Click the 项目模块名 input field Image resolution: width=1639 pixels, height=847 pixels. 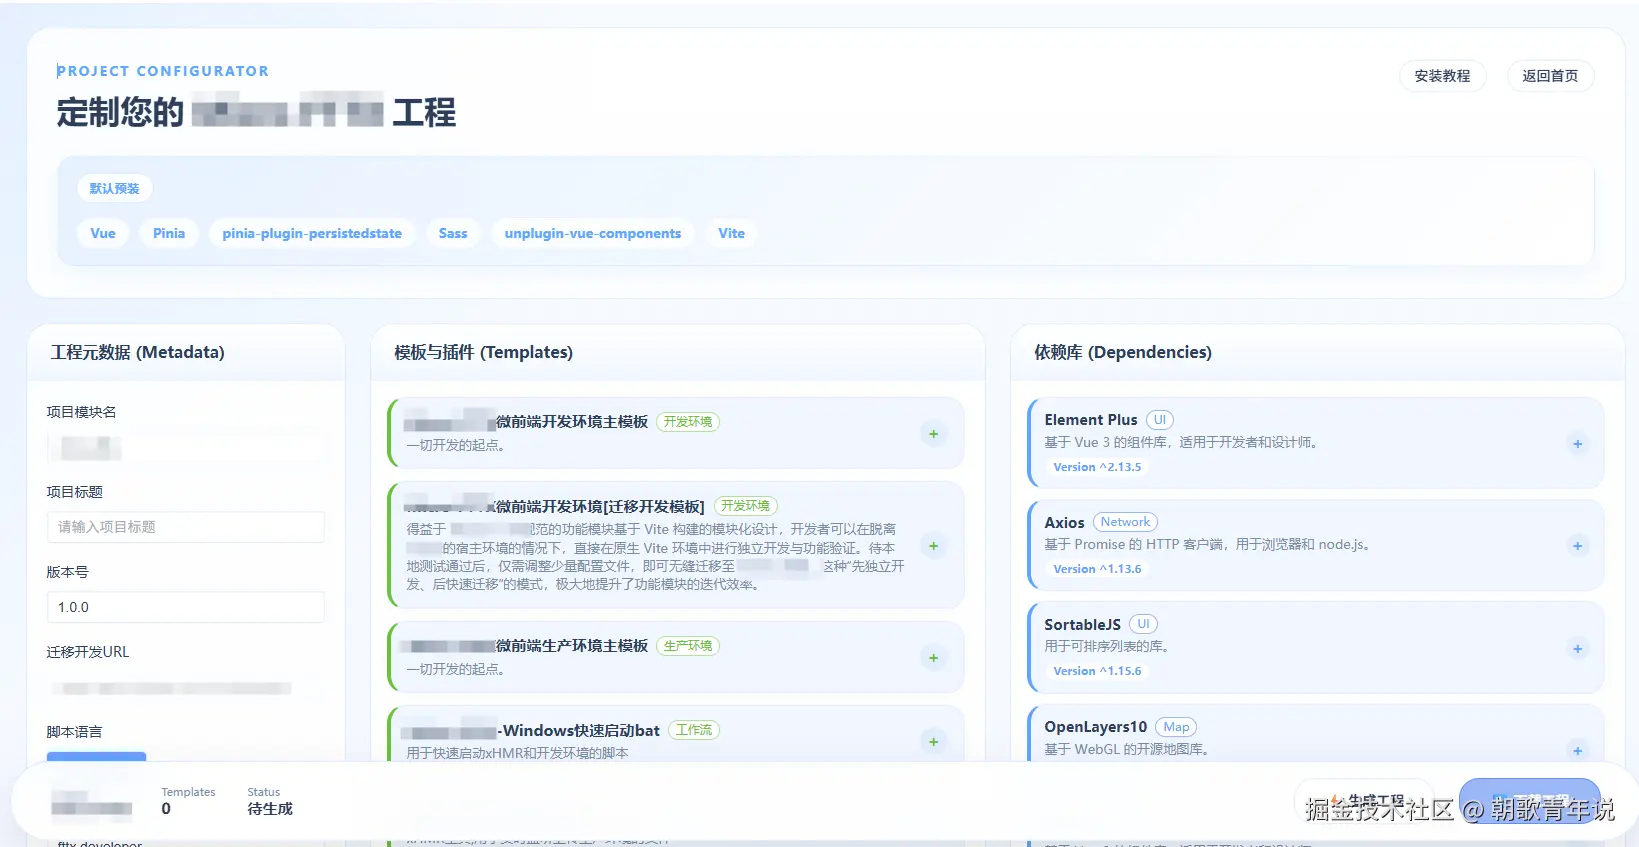pyautogui.click(x=186, y=447)
